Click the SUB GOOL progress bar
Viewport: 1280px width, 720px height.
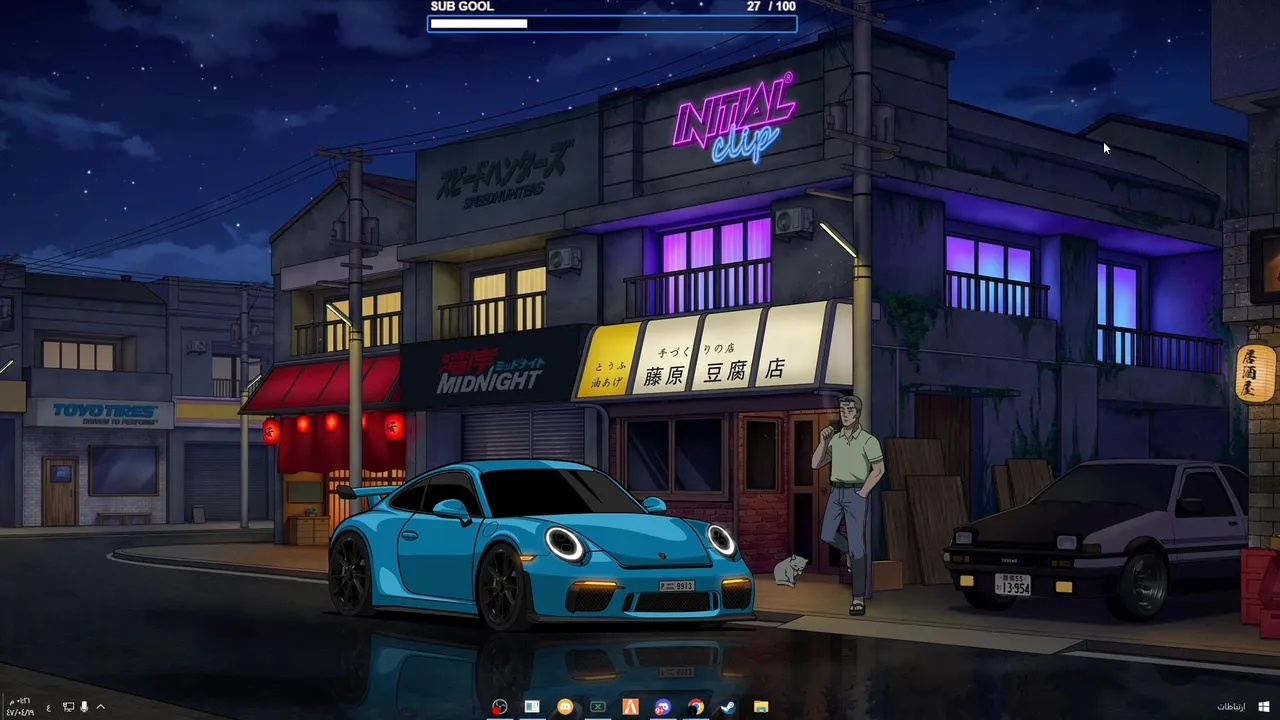click(612, 23)
